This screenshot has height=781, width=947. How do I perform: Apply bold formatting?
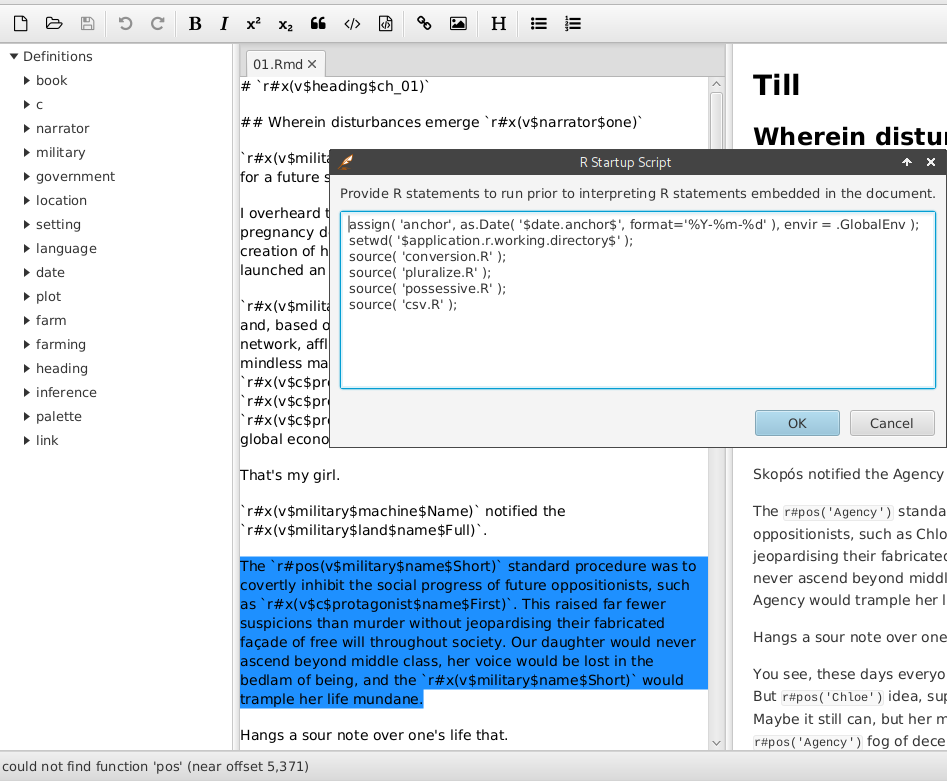click(x=195, y=23)
